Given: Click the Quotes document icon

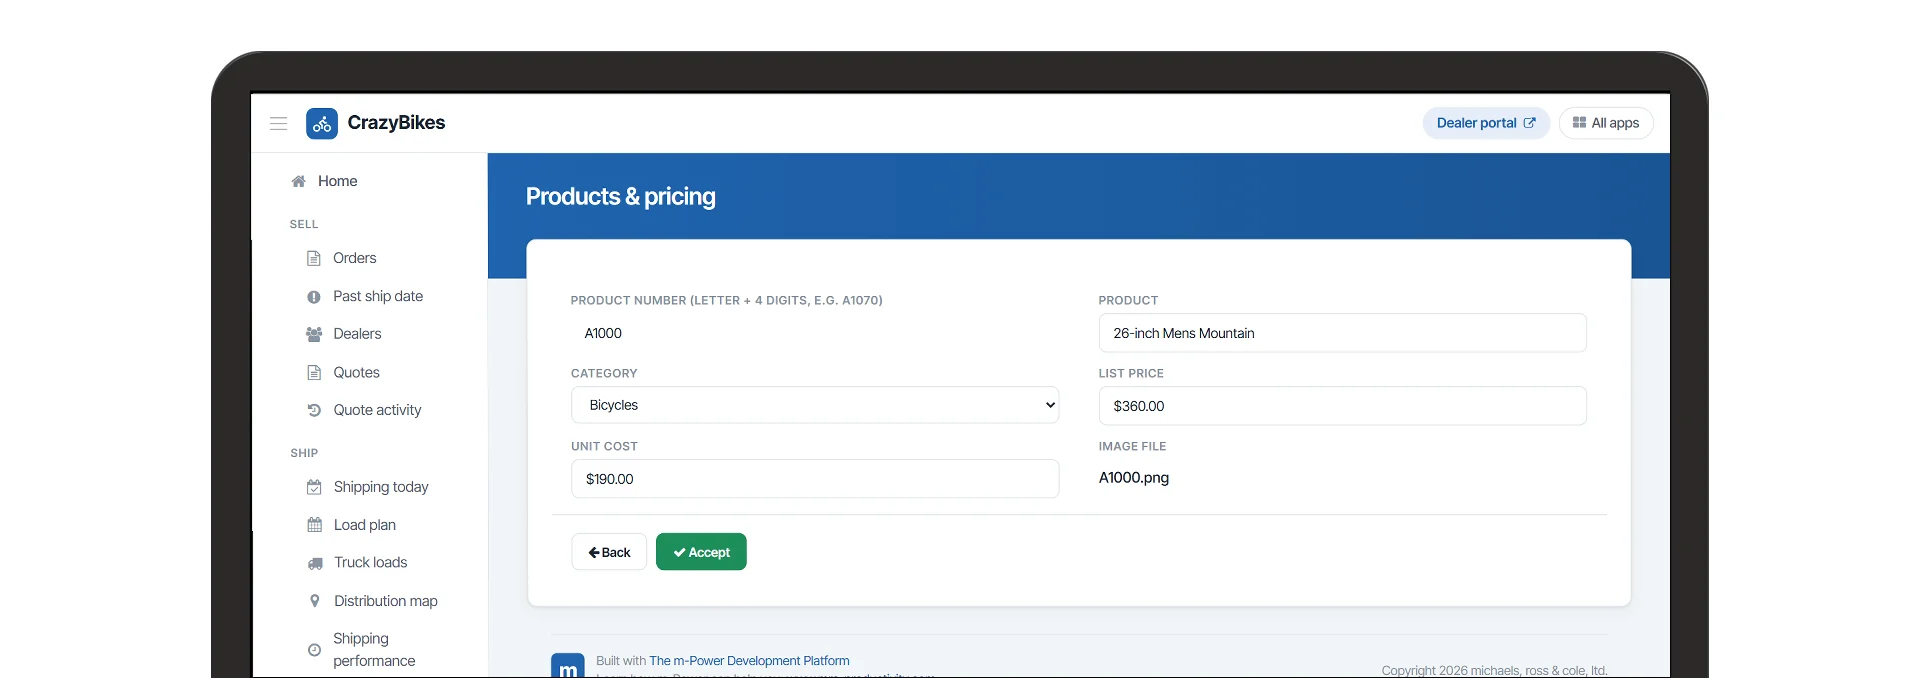Looking at the screenshot, I should pos(314,373).
